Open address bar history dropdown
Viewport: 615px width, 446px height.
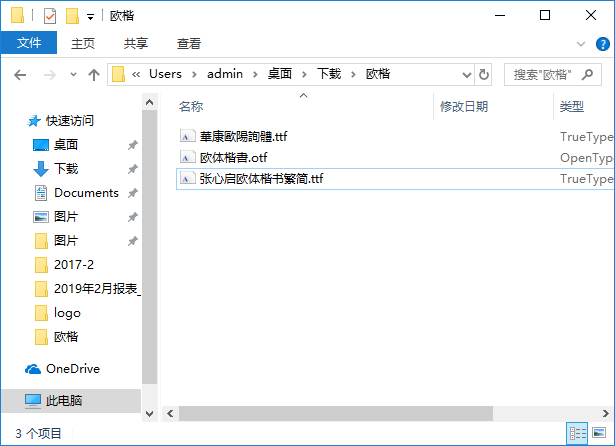point(467,75)
